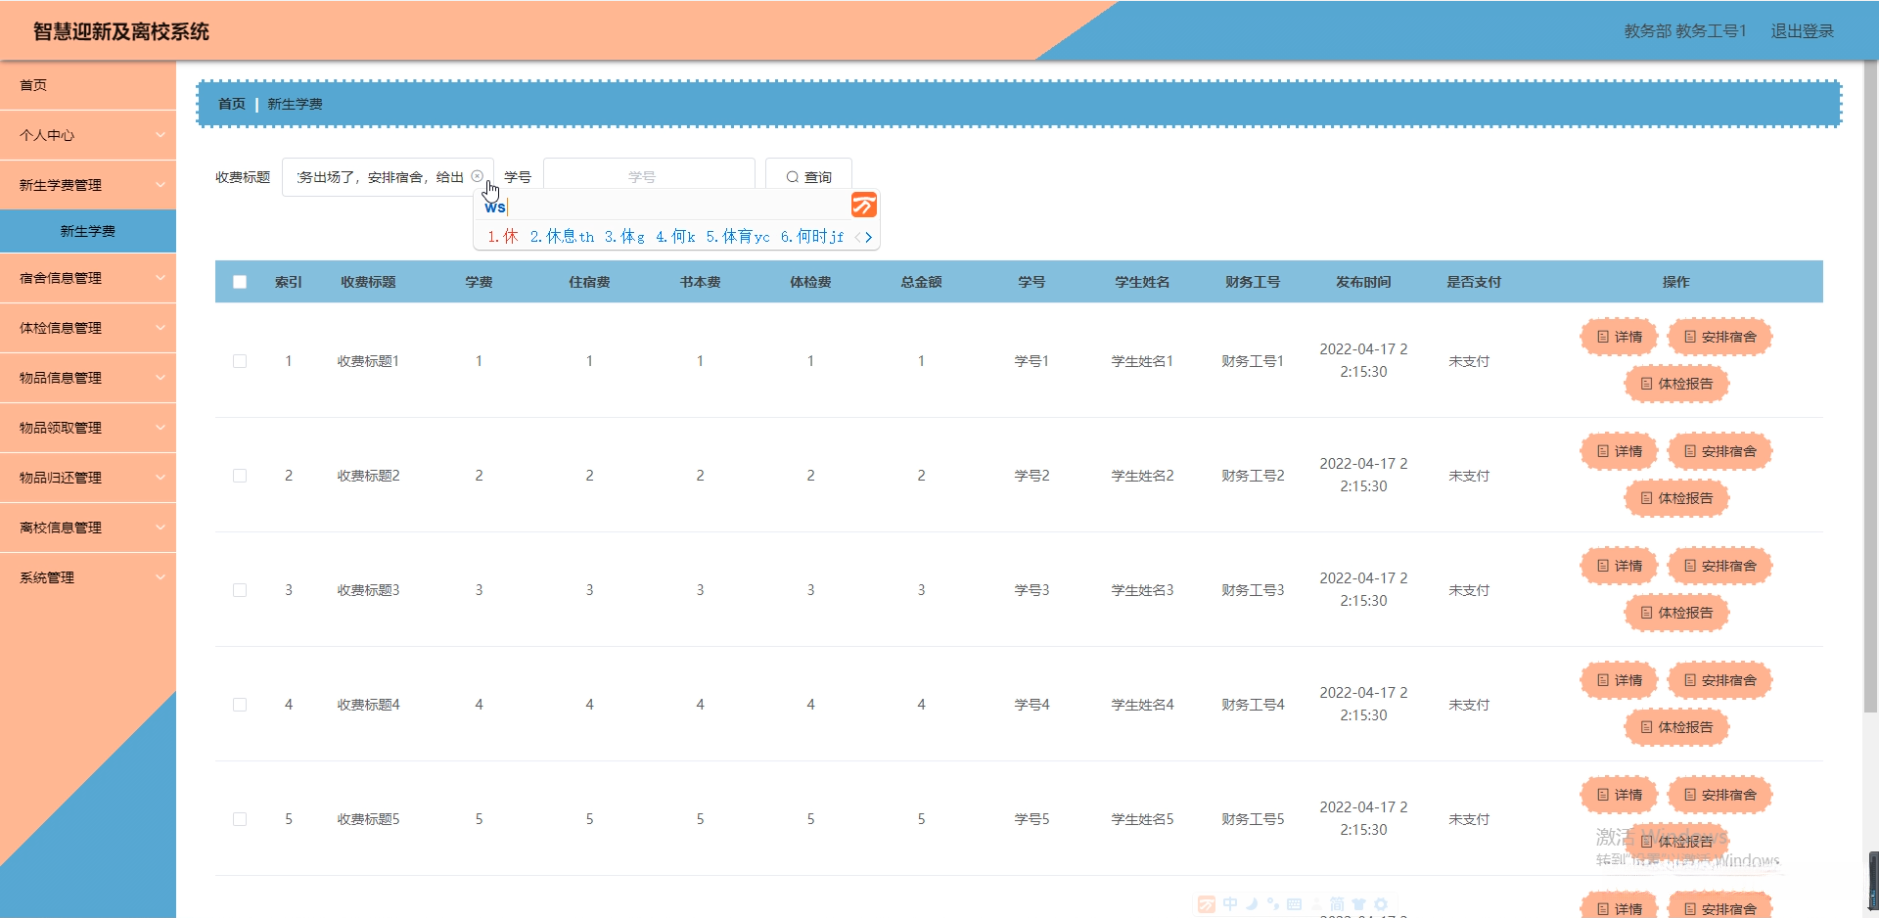Click the 发布时间 column header
The width and height of the screenshot is (1879, 918).
coord(1364,282)
